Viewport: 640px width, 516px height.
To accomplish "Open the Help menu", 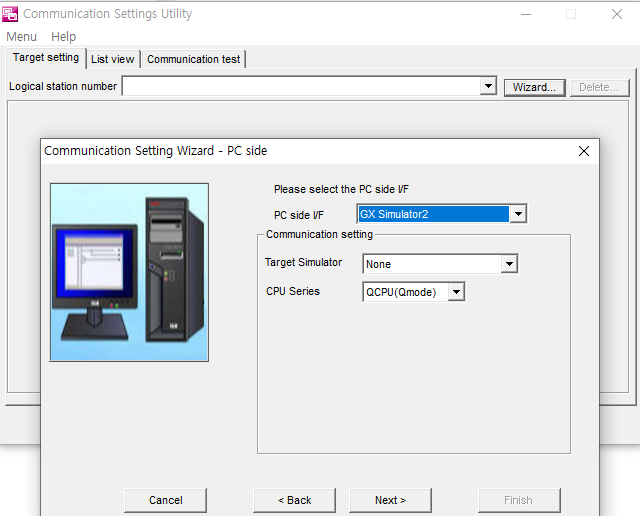I will [63, 37].
